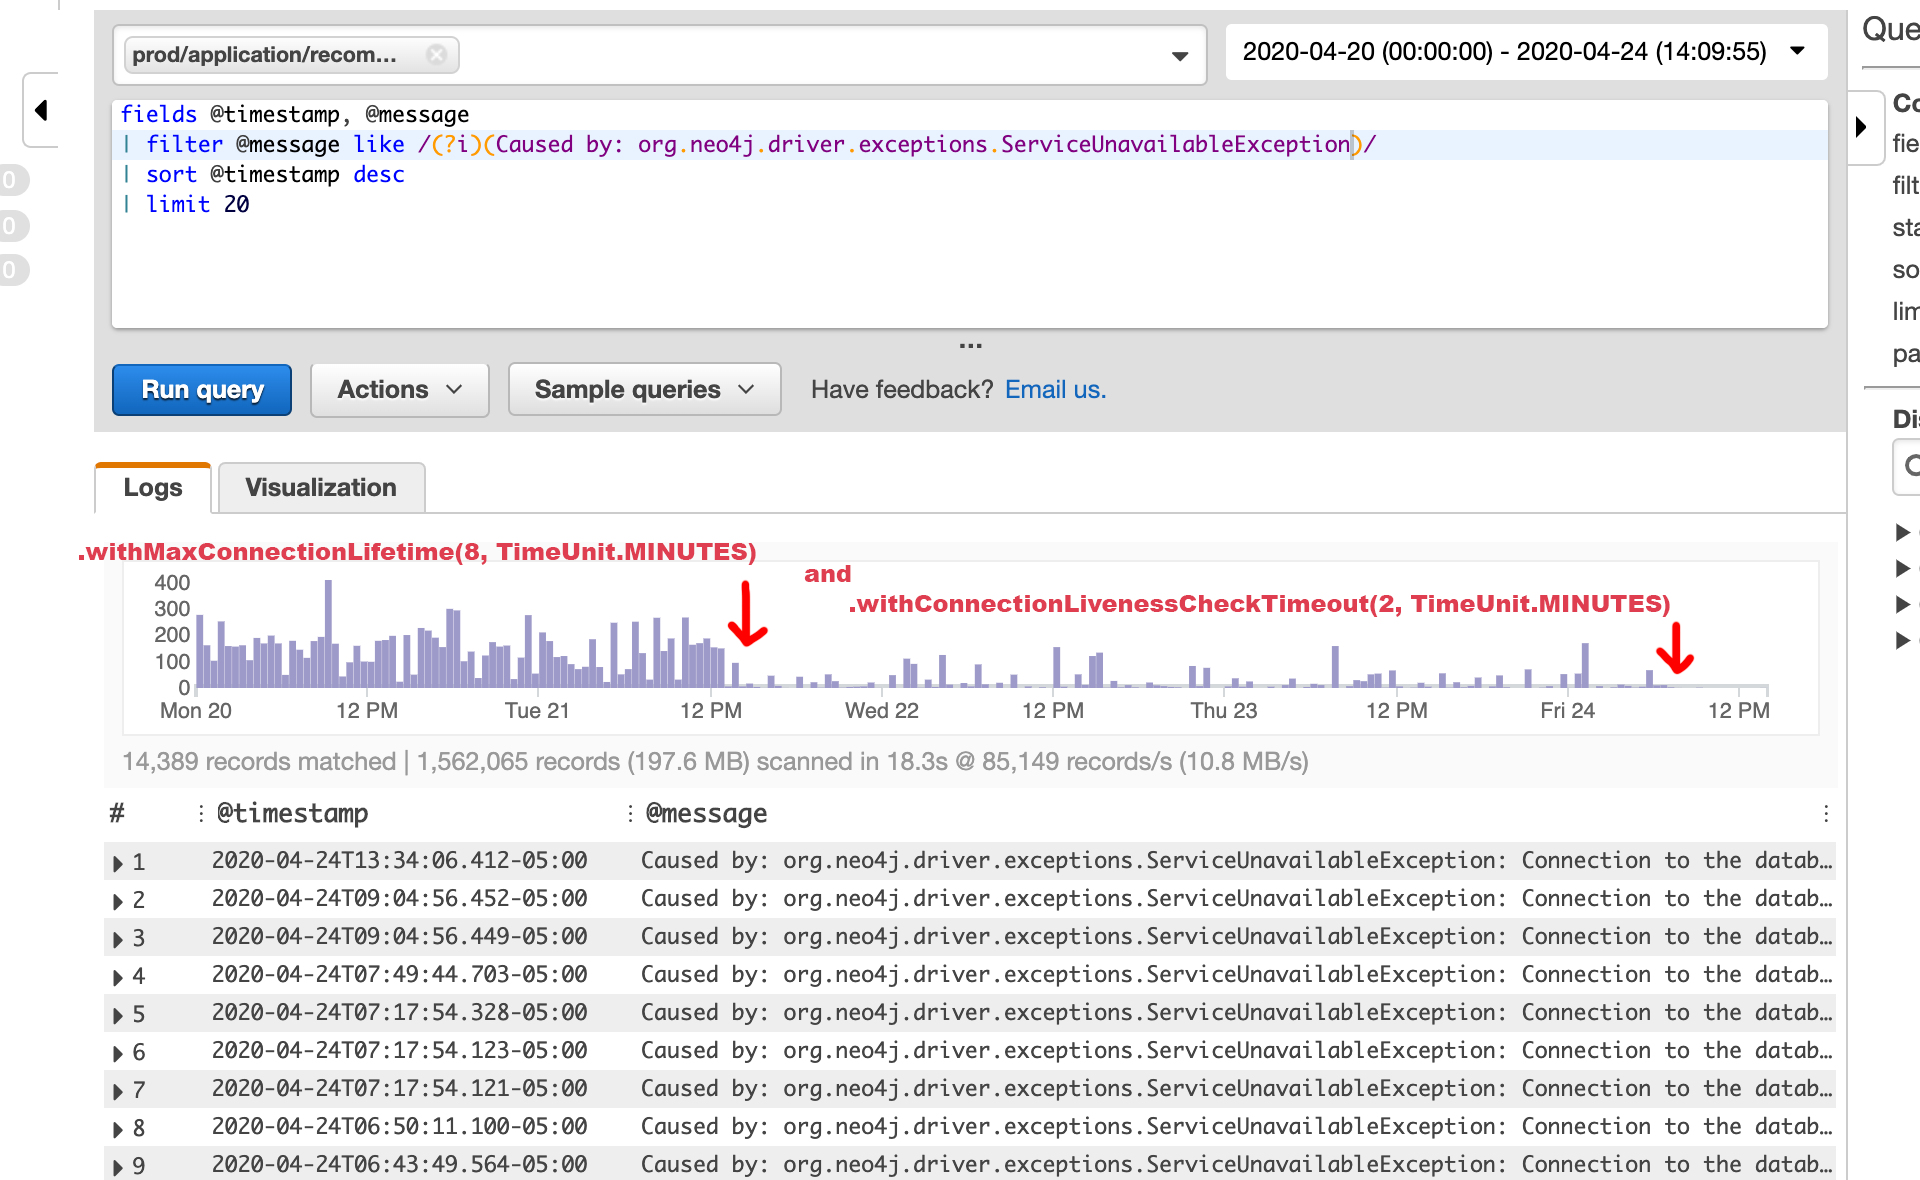Collapse the left navigation panel arrow
Image resolution: width=1920 pixels, height=1180 pixels.
(41, 110)
